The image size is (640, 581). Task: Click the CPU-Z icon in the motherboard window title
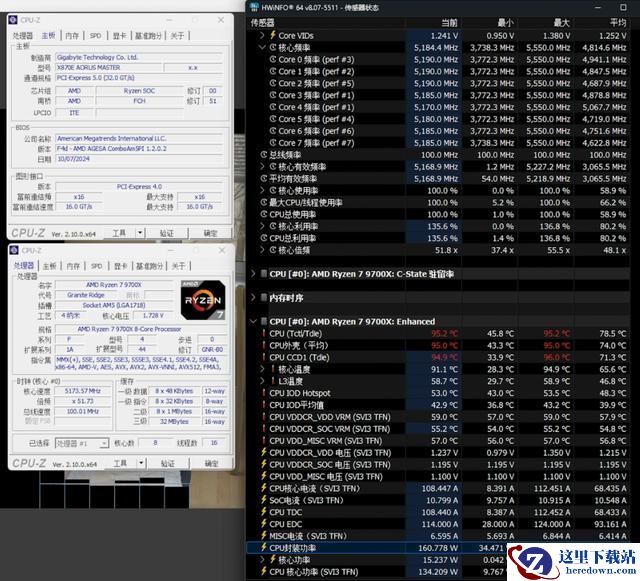[13, 20]
